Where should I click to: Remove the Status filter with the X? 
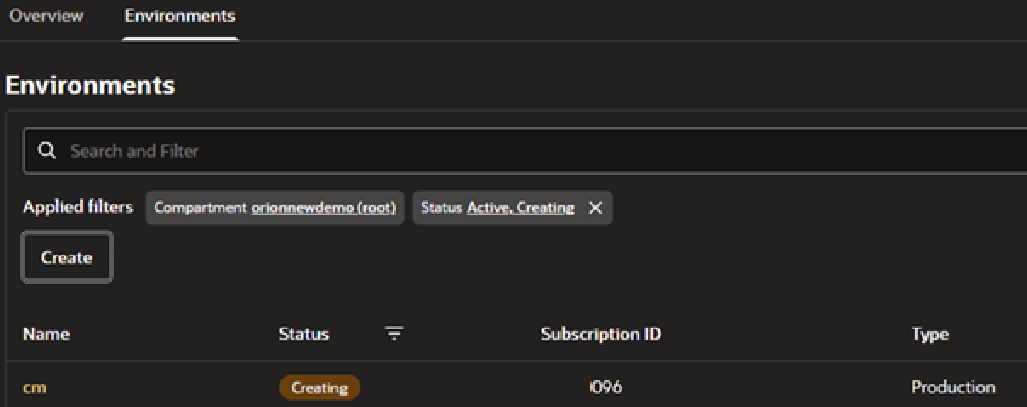(x=595, y=208)
